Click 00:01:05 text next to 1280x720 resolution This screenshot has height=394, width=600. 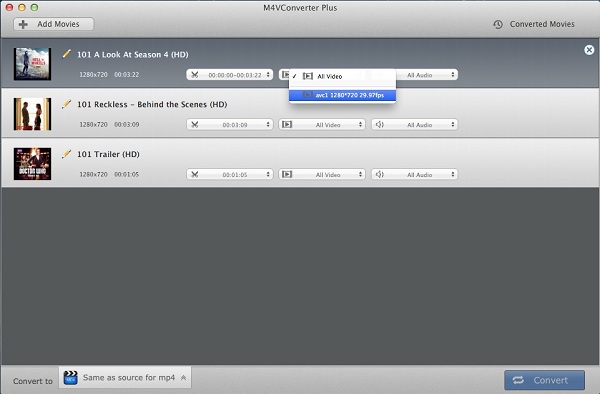click(127, 174)
